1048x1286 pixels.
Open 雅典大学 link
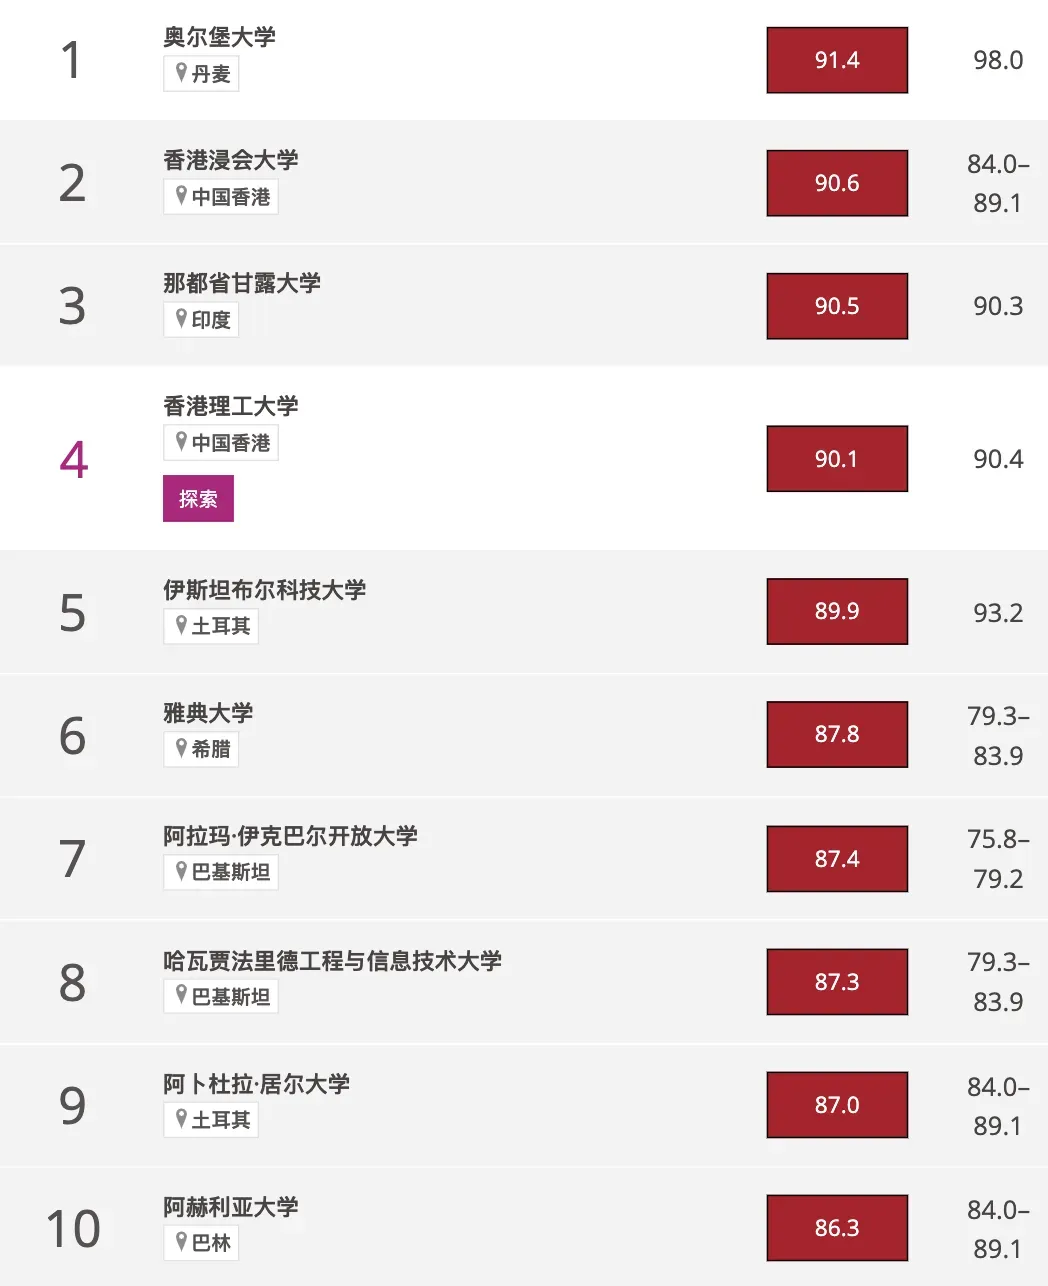click(x=208, y=713)
